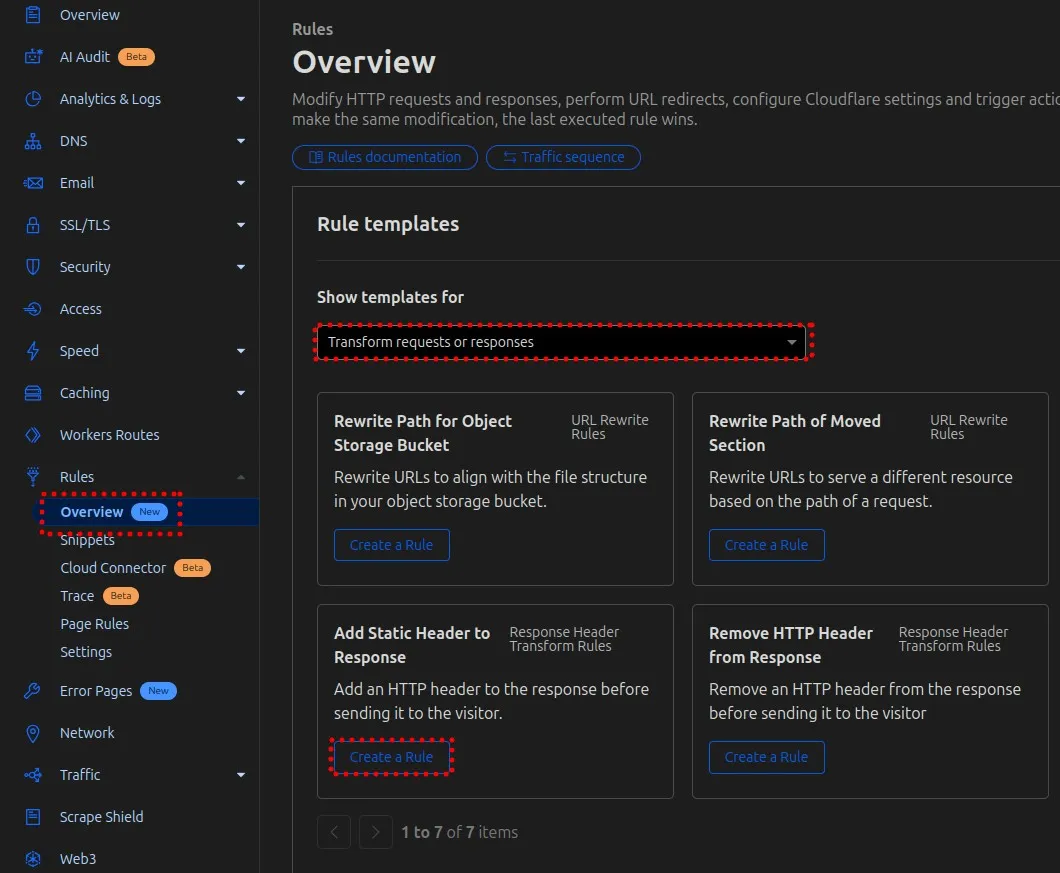The image size is (1060, 873).
Task: Open AI Audit in sidebar
Action: [85, 57]
